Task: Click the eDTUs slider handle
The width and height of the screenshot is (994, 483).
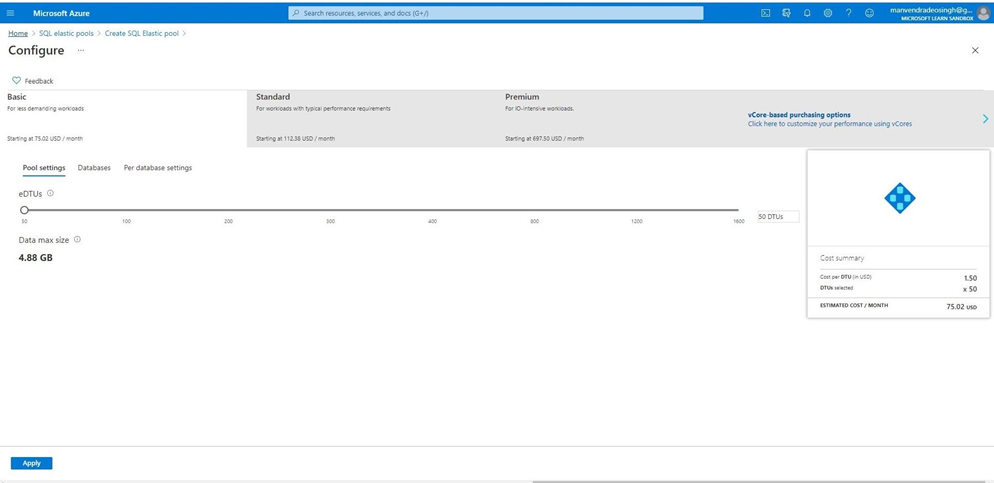Action: 24,210
